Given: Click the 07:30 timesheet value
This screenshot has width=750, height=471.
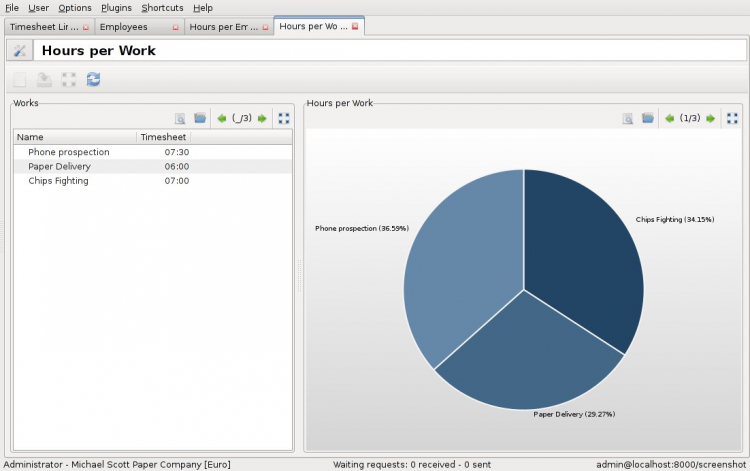Looking at the screenshot, I should point(177,152).
